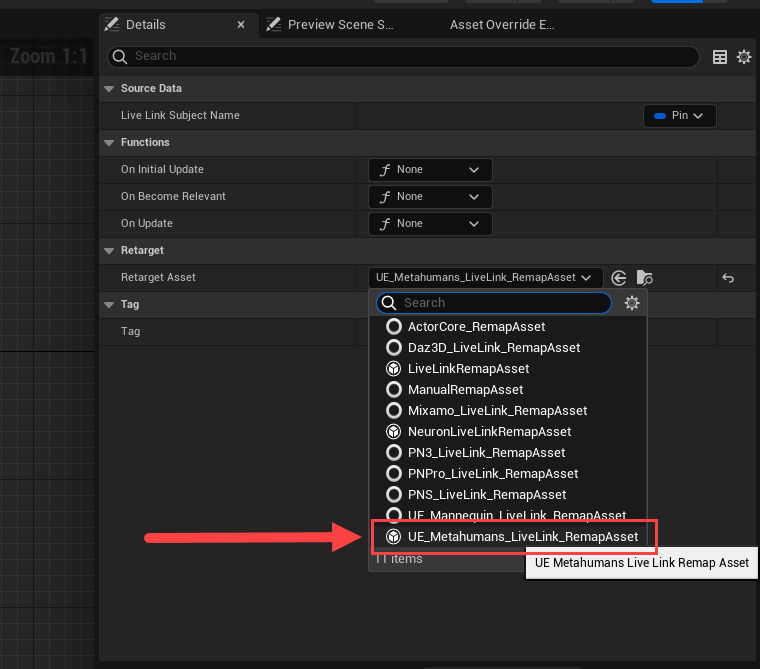Screen dimensions: 760x669
Task: Click the UE_Metahumans remap asset cube icon
Action: click(394, 537)
